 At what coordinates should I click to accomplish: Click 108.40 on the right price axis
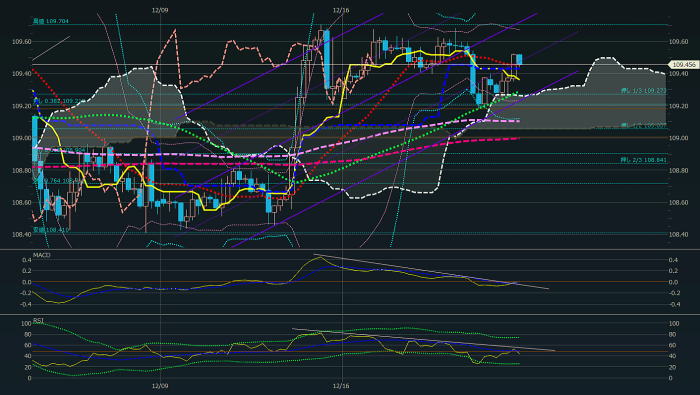coord(679,235)
